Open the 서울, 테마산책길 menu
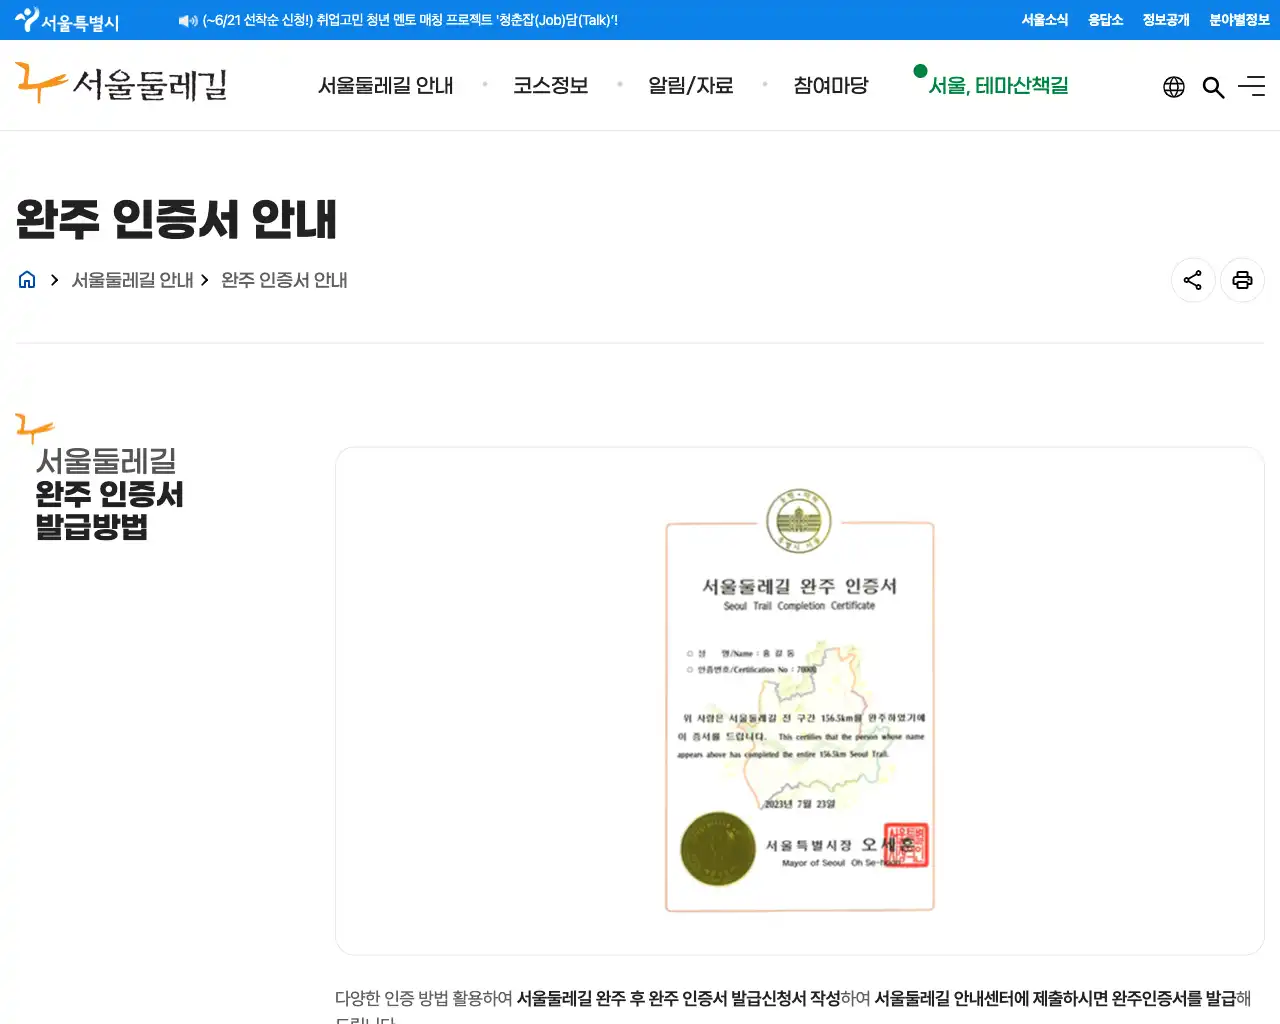The height and width of the screenshot is (1024, 1280). [998, 86]
